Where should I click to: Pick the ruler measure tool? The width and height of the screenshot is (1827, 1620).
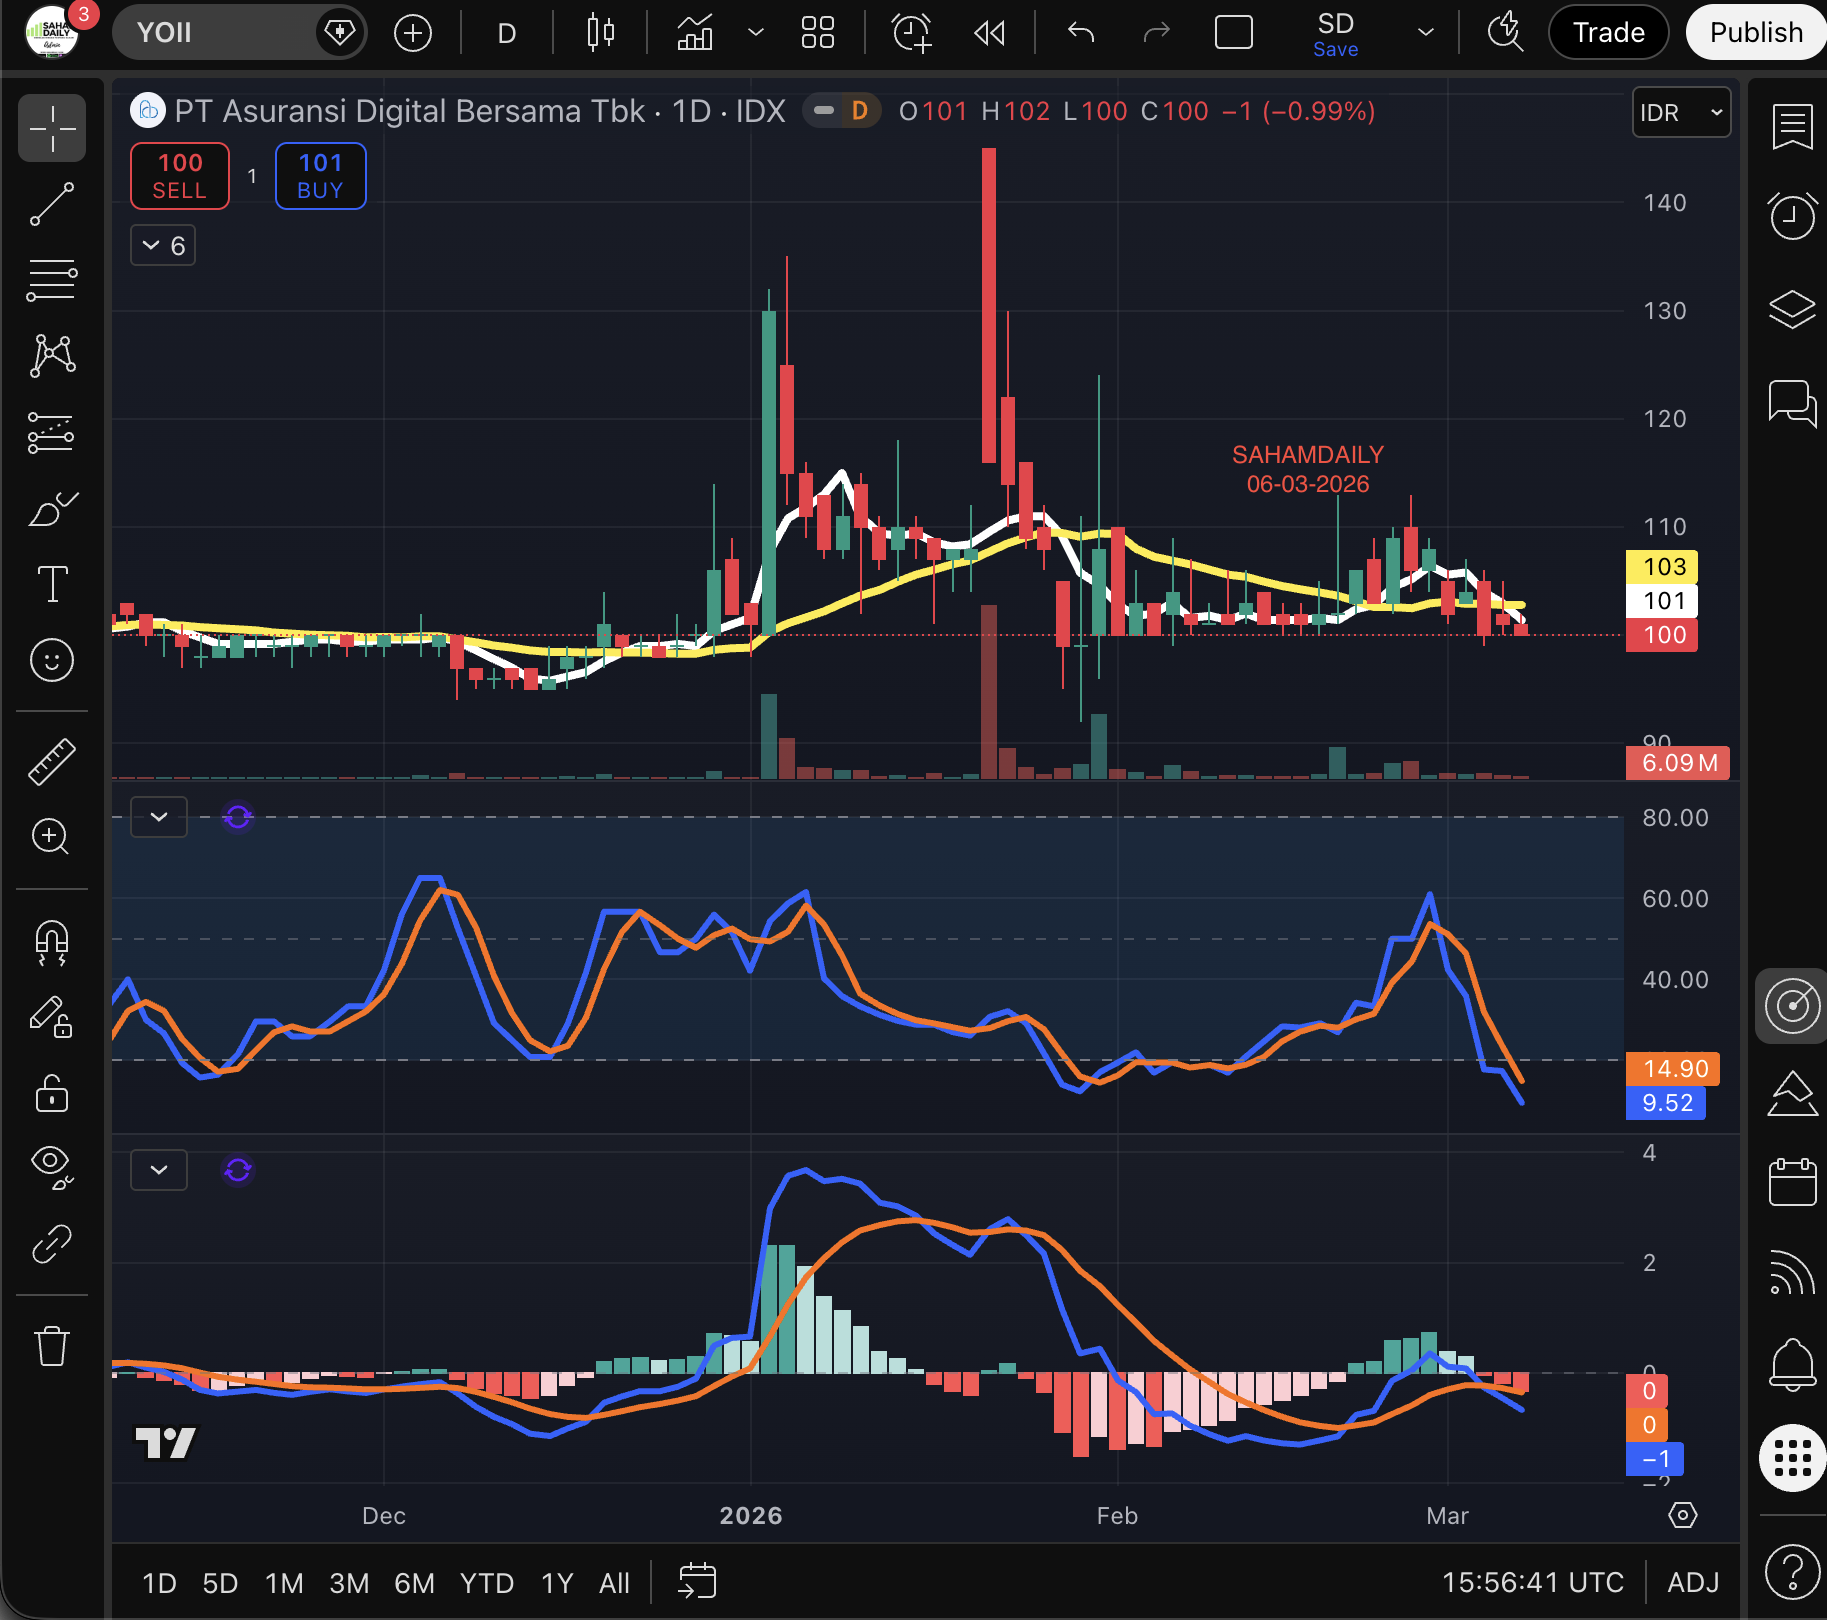click(x=52, y=762)
